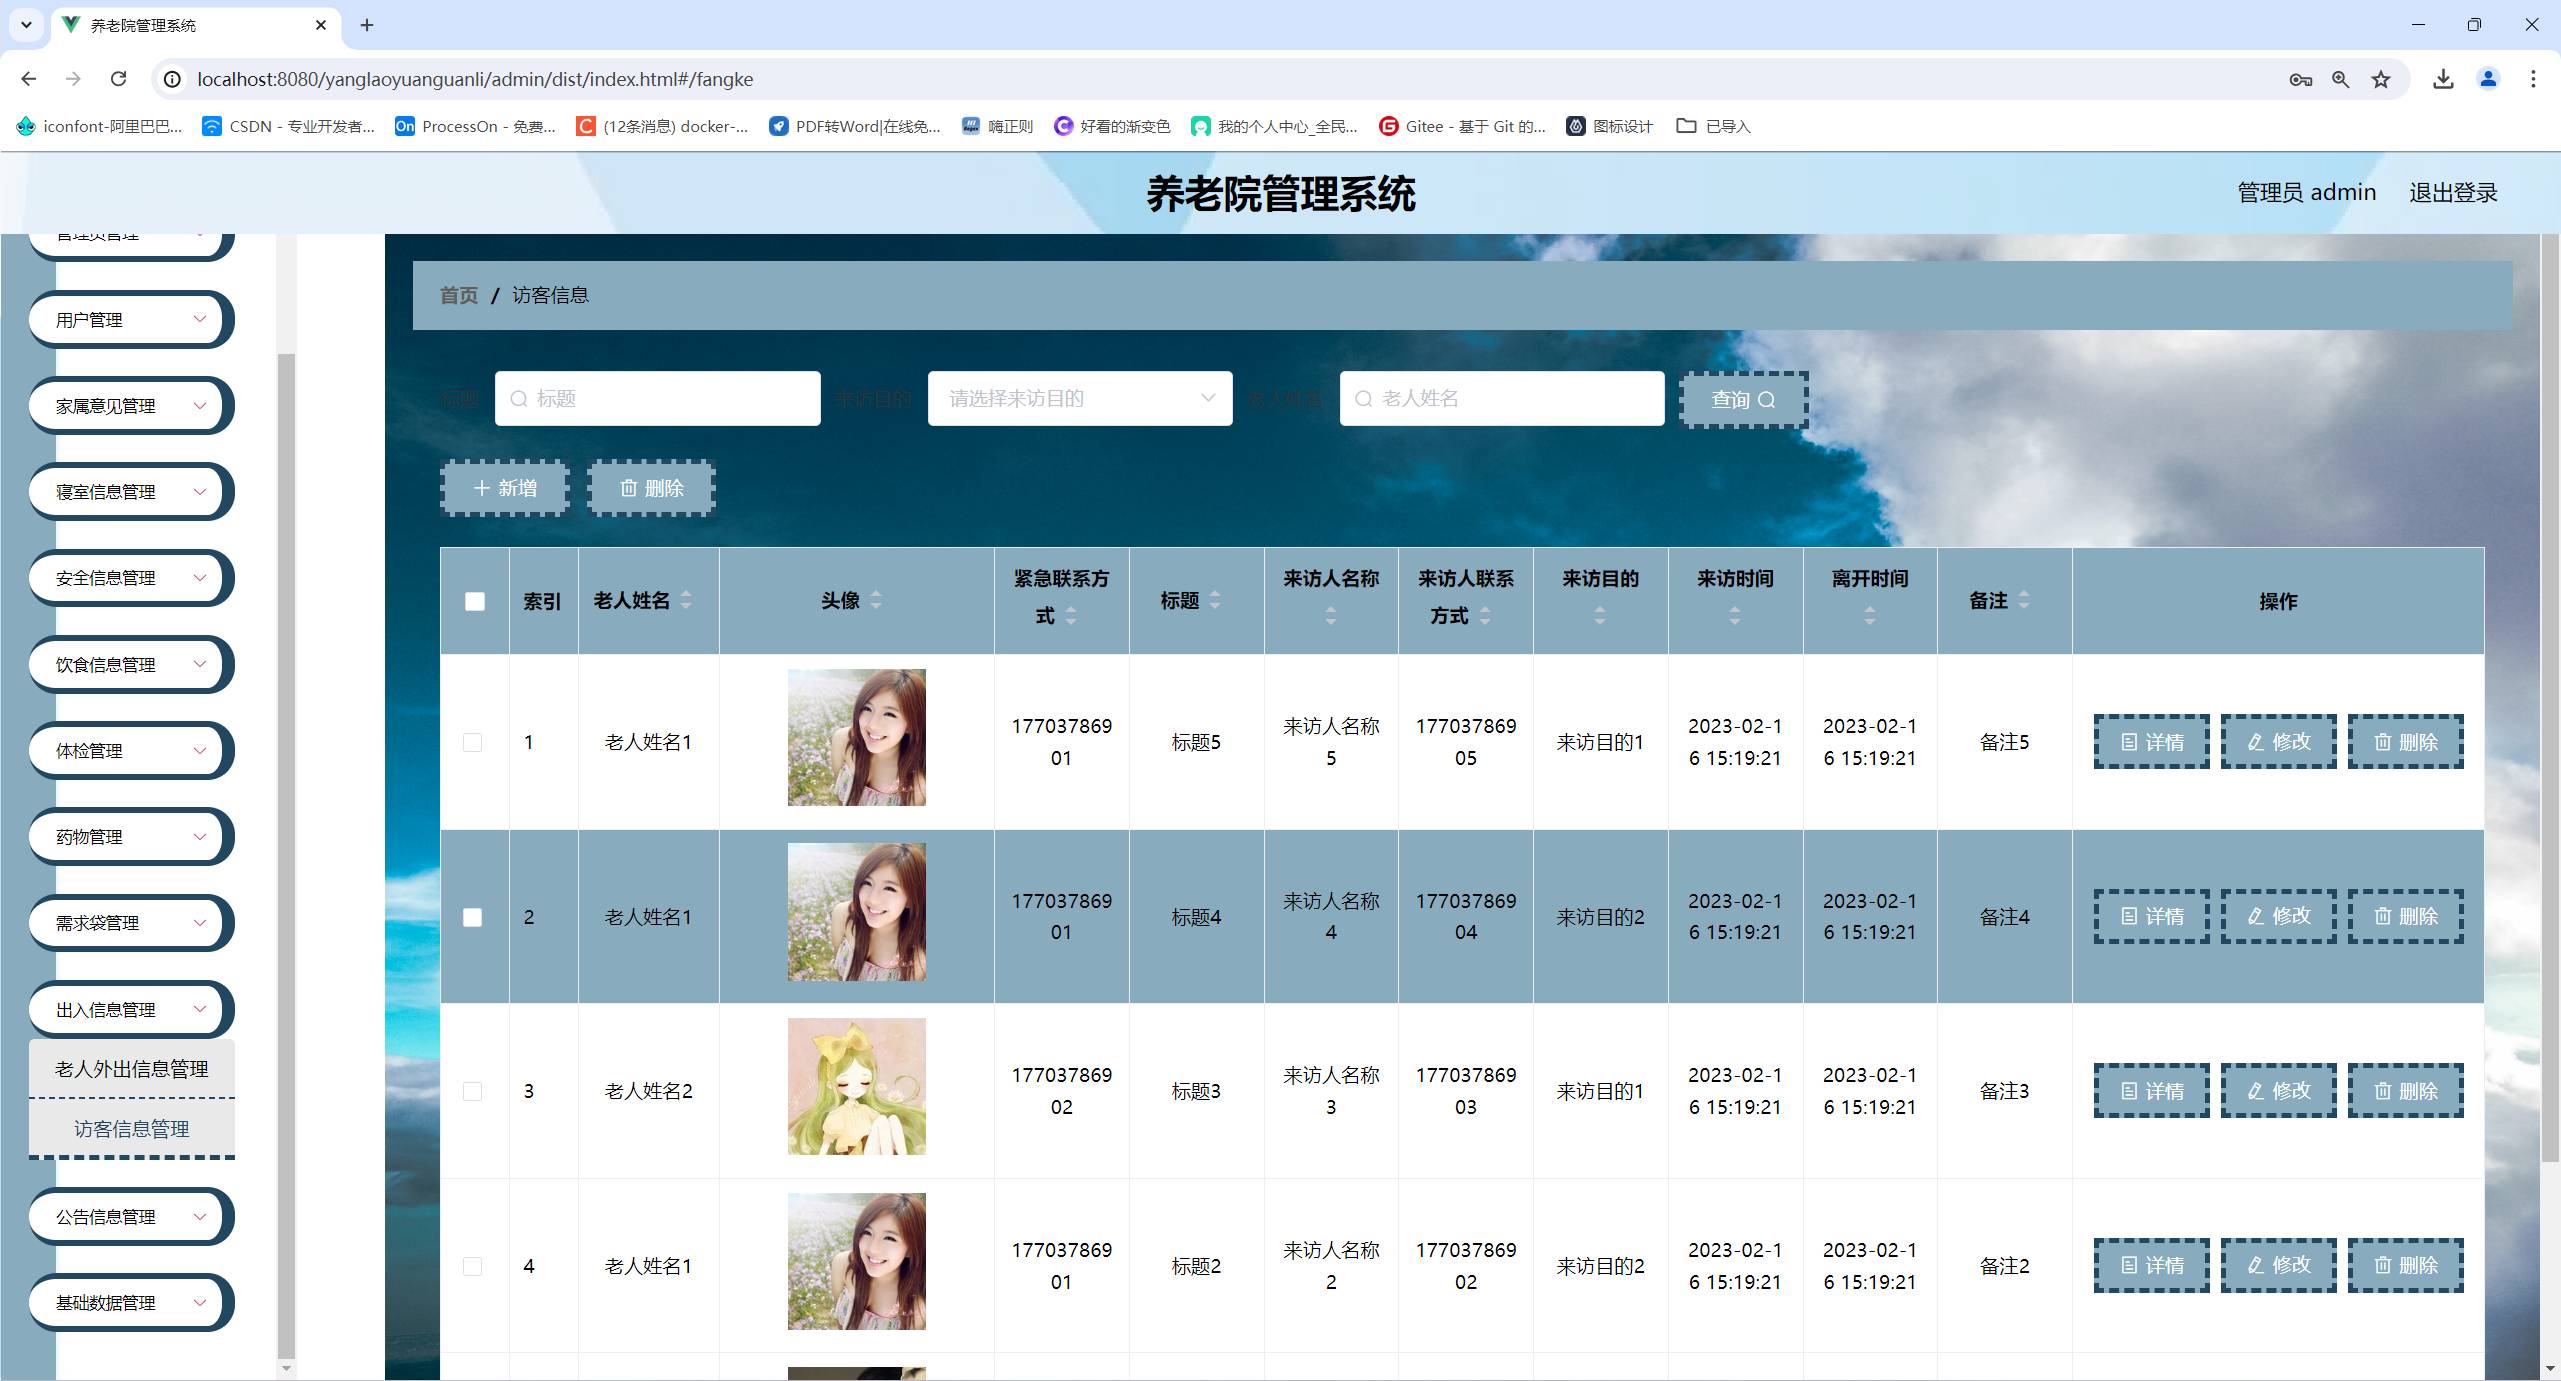The image size is (2561, 1381).
Task: Click the trash icon on 删除 button
Action: click(x=629, y=488)
